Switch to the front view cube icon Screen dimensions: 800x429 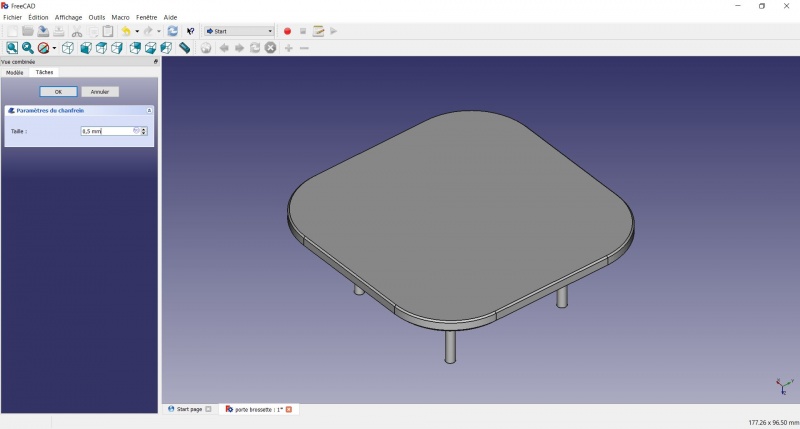86,48
